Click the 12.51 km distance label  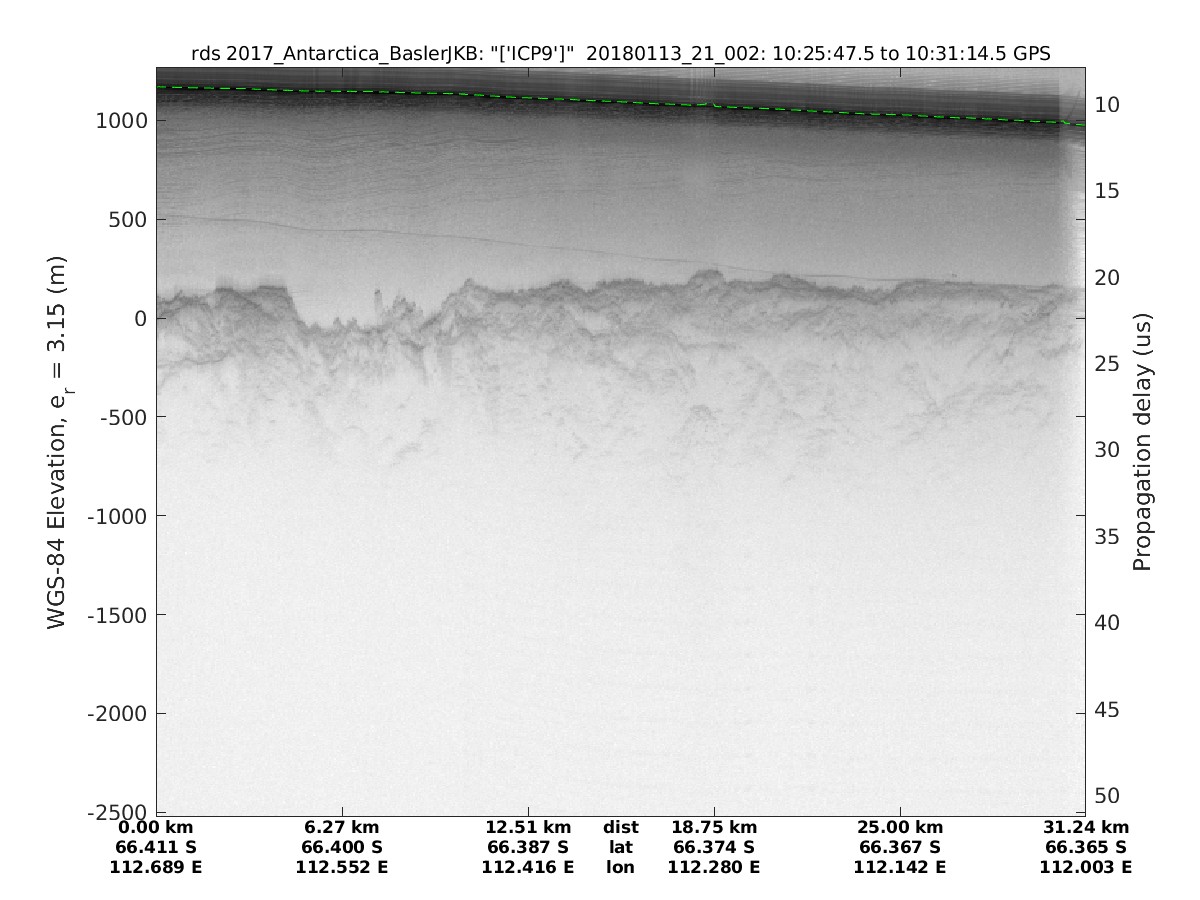tap(528, 828)
